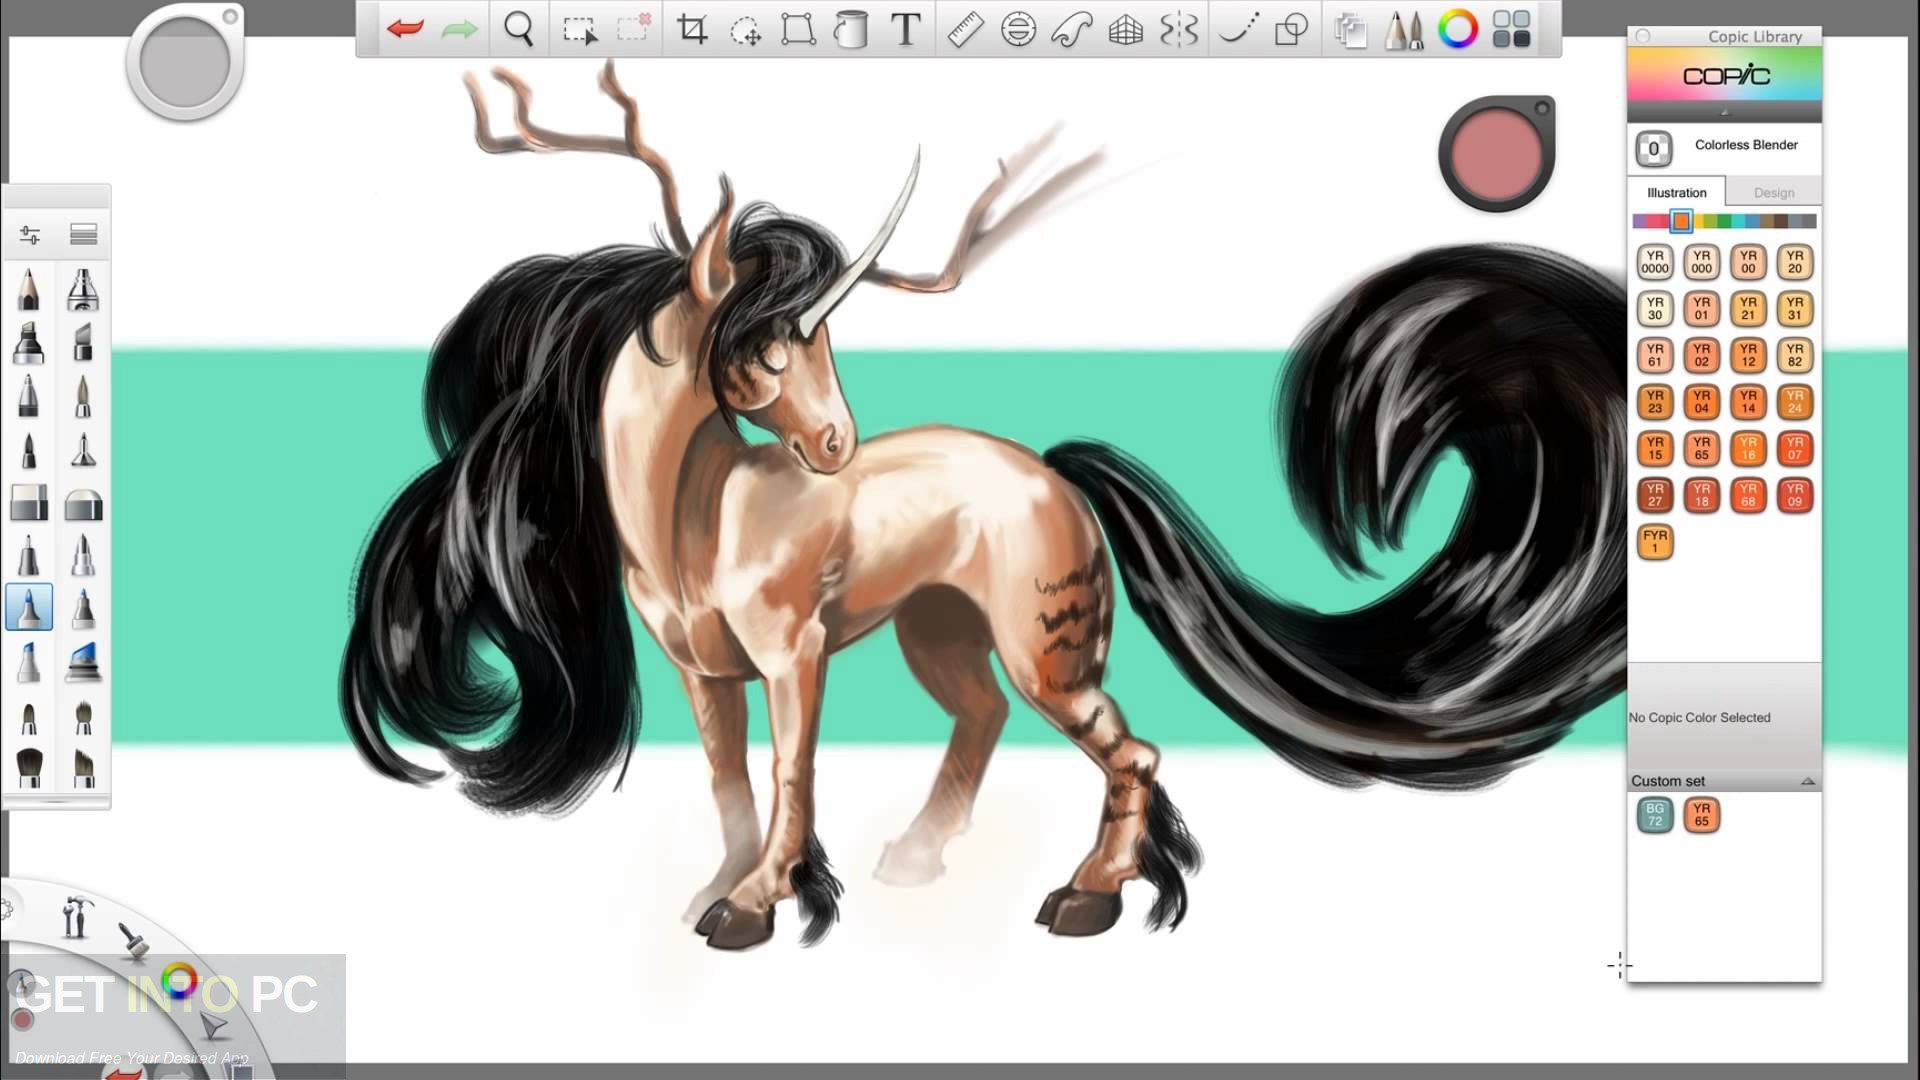Switch to the Illustration tab
This screenshot has width=1920, height=1080.
(1676, 192)
